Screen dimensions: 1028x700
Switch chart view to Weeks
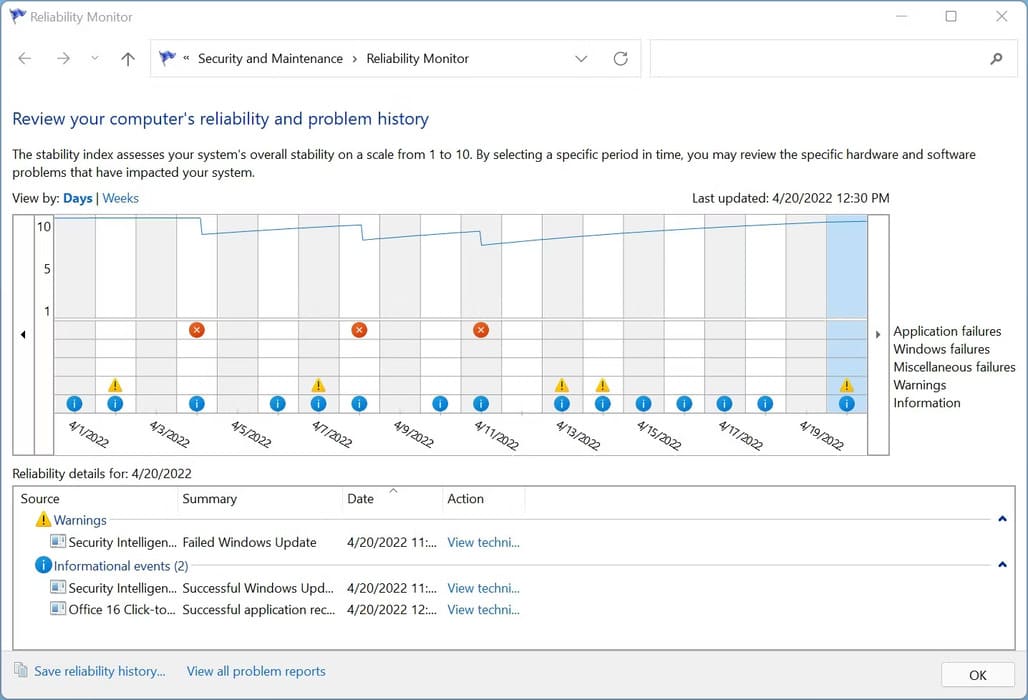coord(121,198)
